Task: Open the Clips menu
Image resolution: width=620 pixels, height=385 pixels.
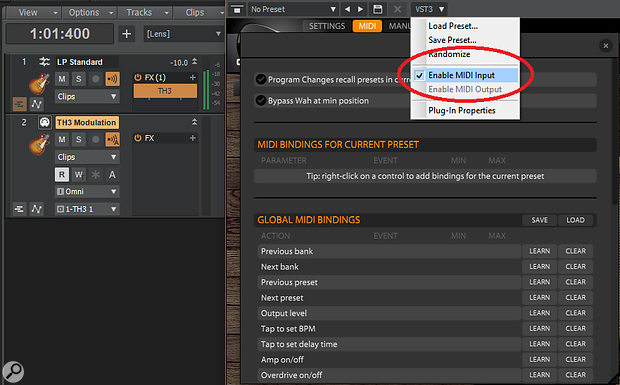Action: pos(200,13)
